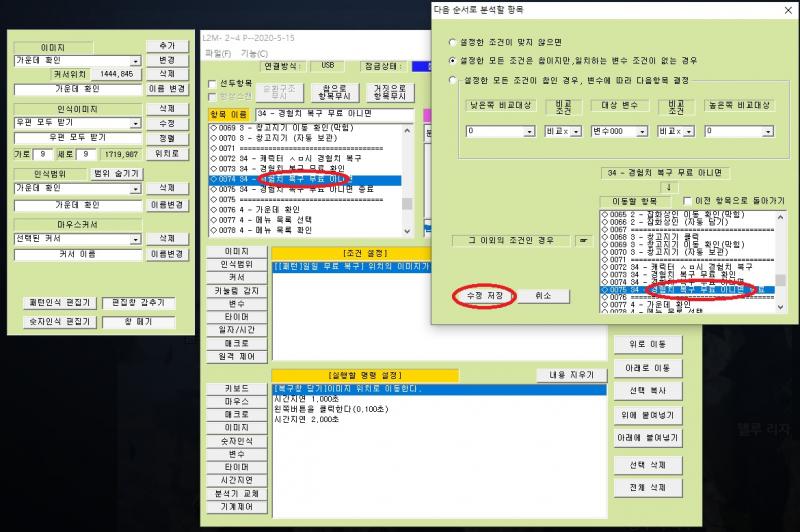Toggle the '선두항목' checkbox
Viewport: 800px width, 532px height.
pyautogui.click(x=211, y=84)
